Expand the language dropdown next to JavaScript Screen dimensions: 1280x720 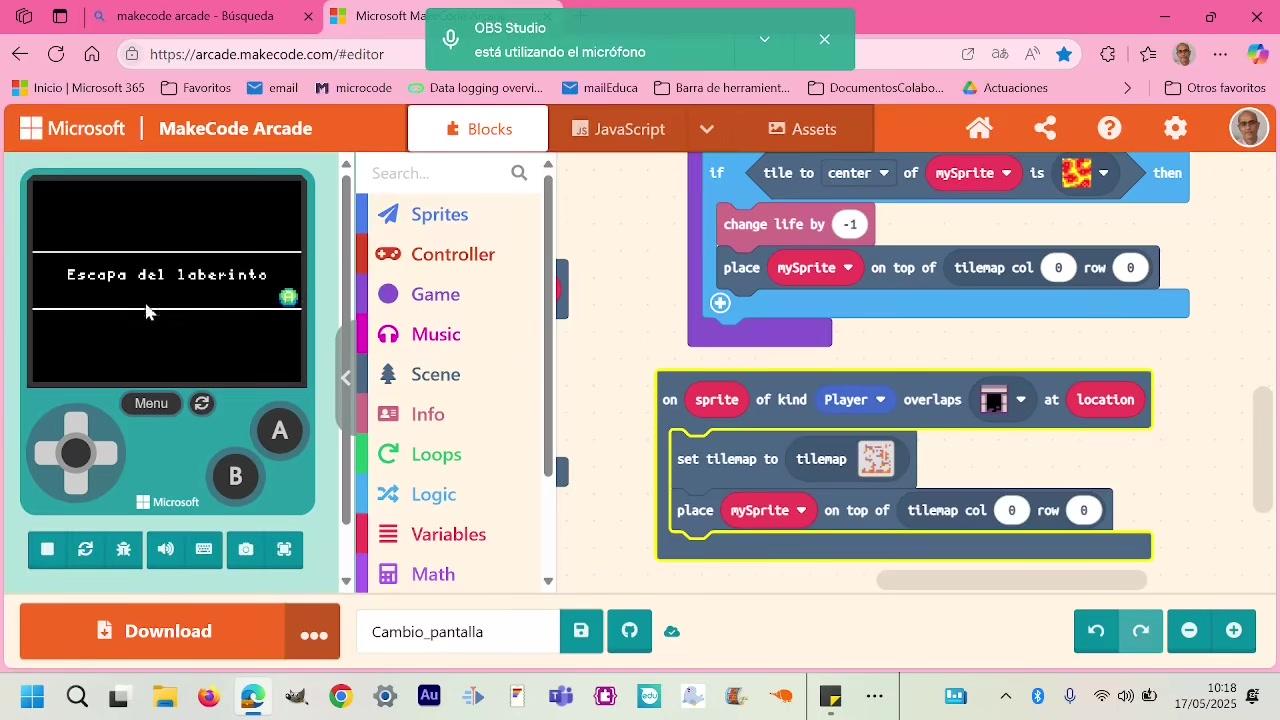point(707,128)
